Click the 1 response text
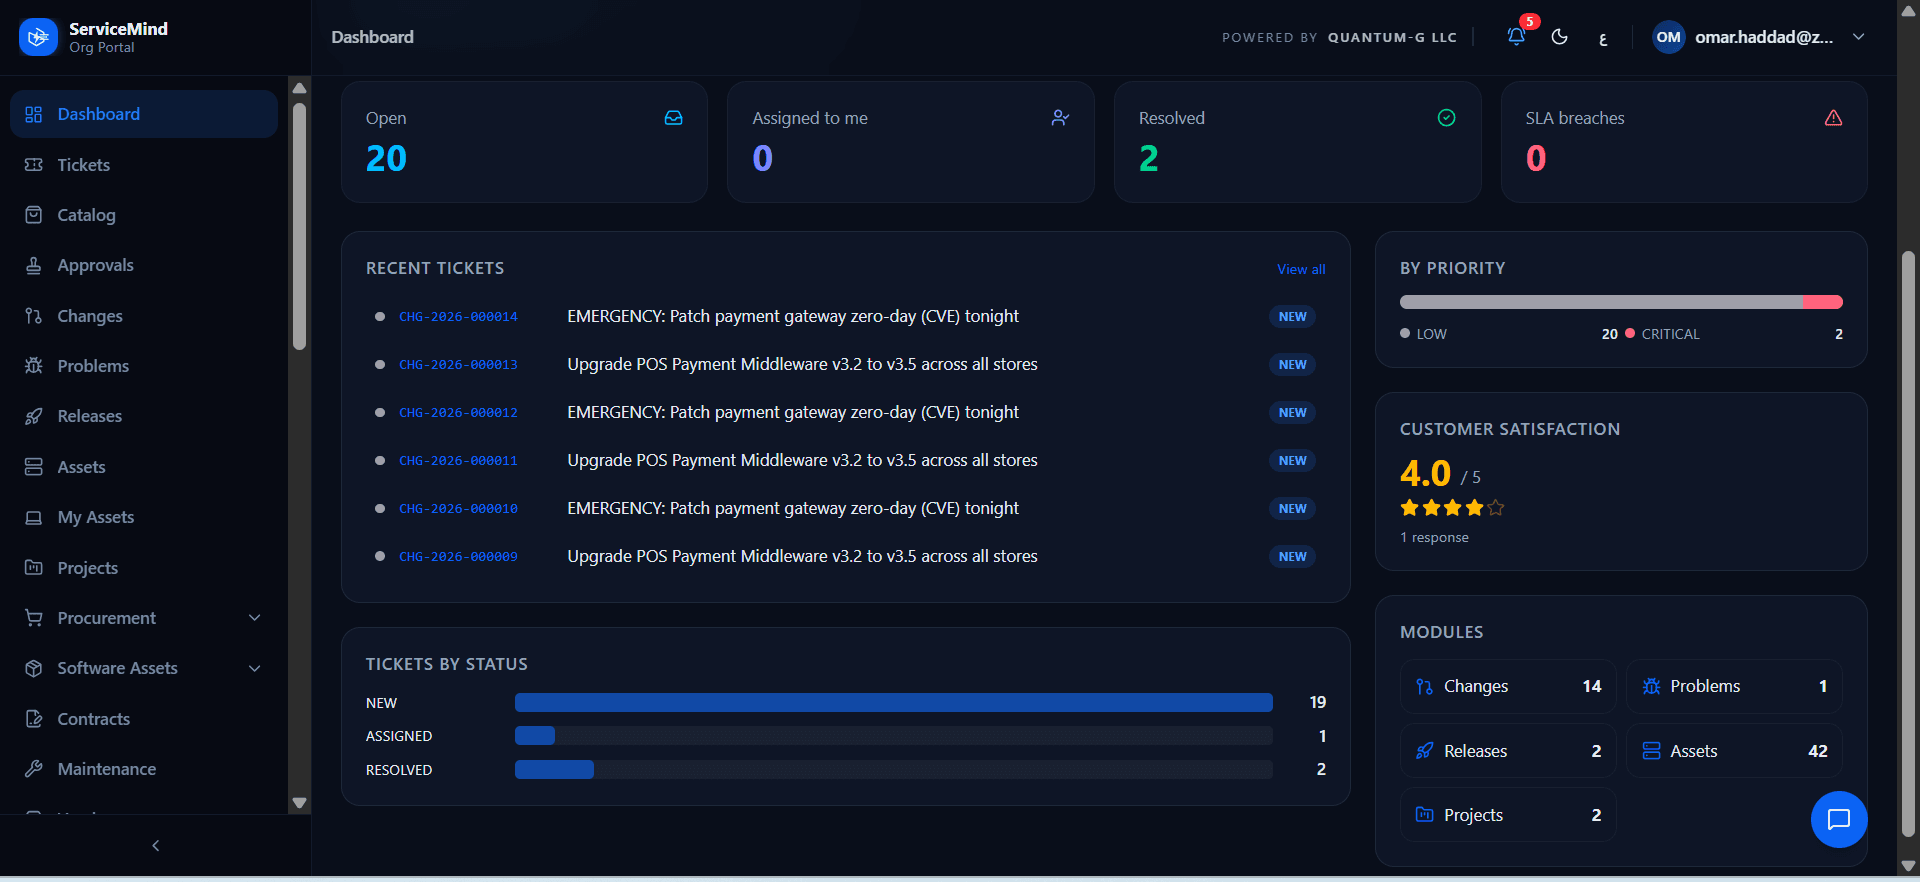This screenshot has height=882, width=1920. pyautogui.click(x=1434, y=538)
